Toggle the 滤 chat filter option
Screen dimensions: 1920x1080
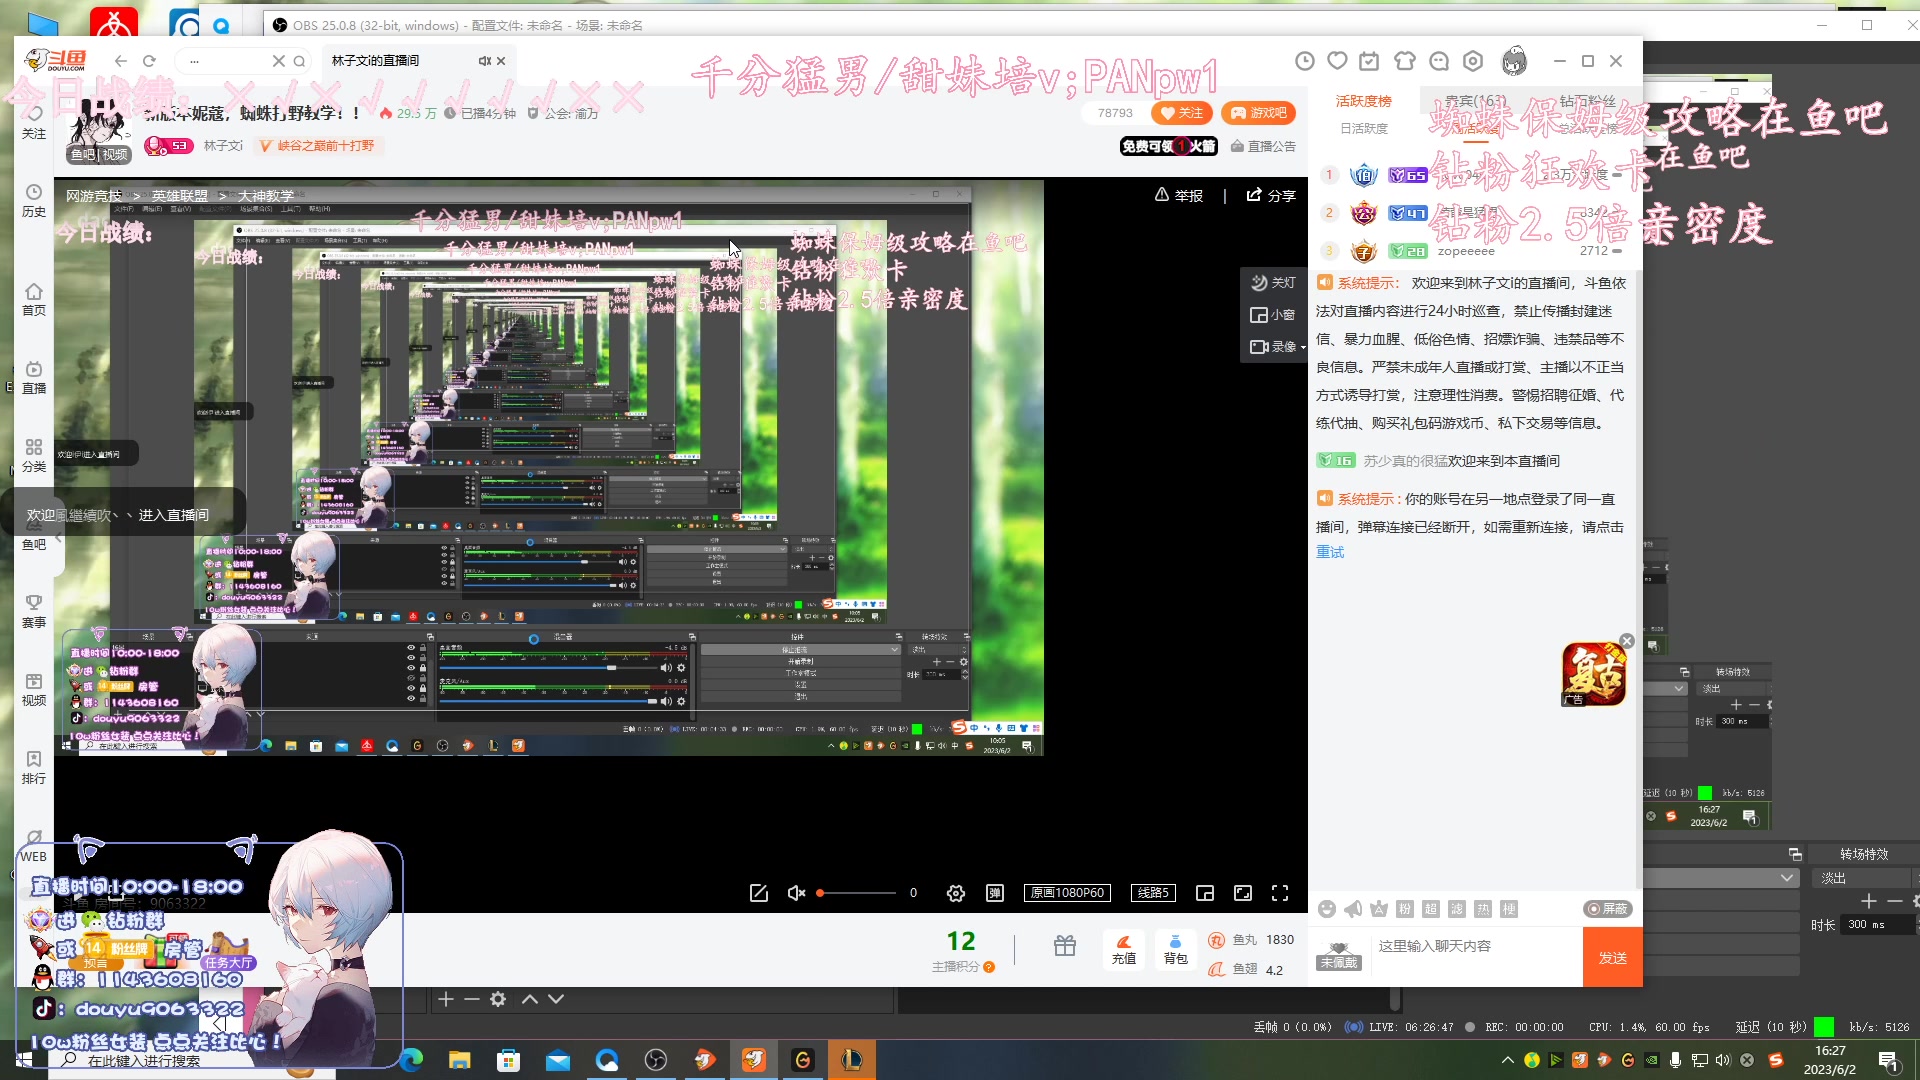(1456, 909)
